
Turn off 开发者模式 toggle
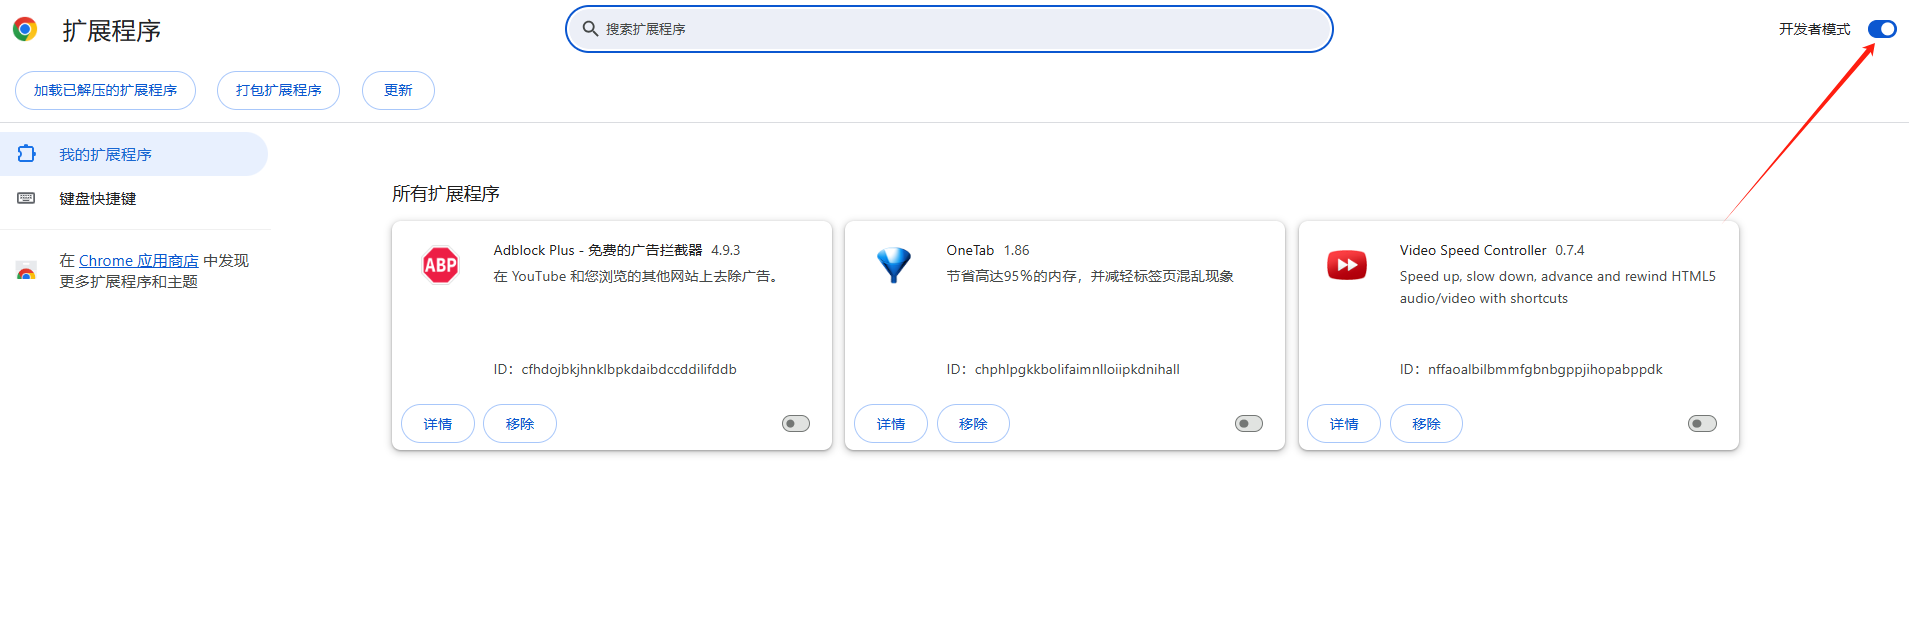(x=1882, y=29)
